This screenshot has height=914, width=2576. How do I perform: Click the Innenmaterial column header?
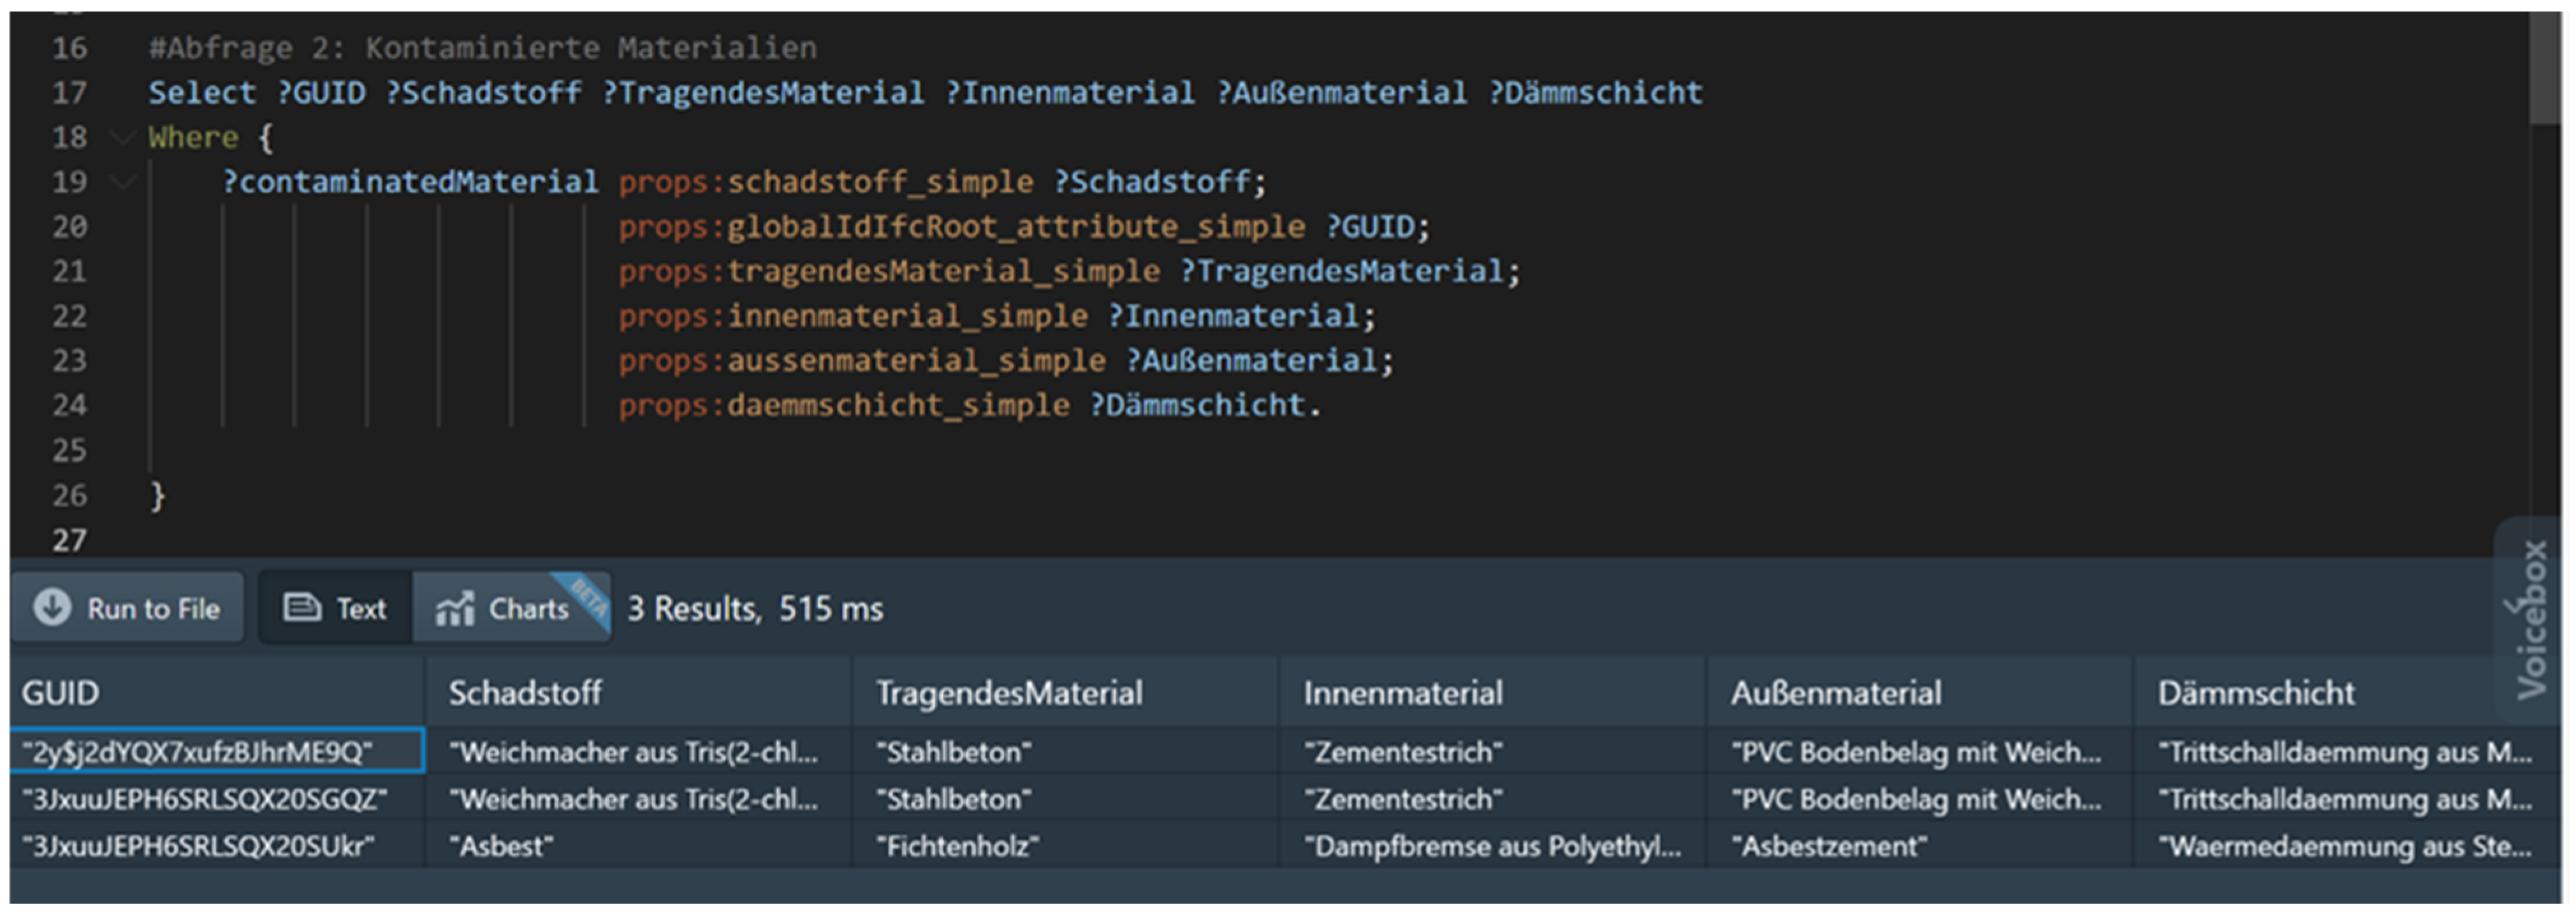point(1402,692)
